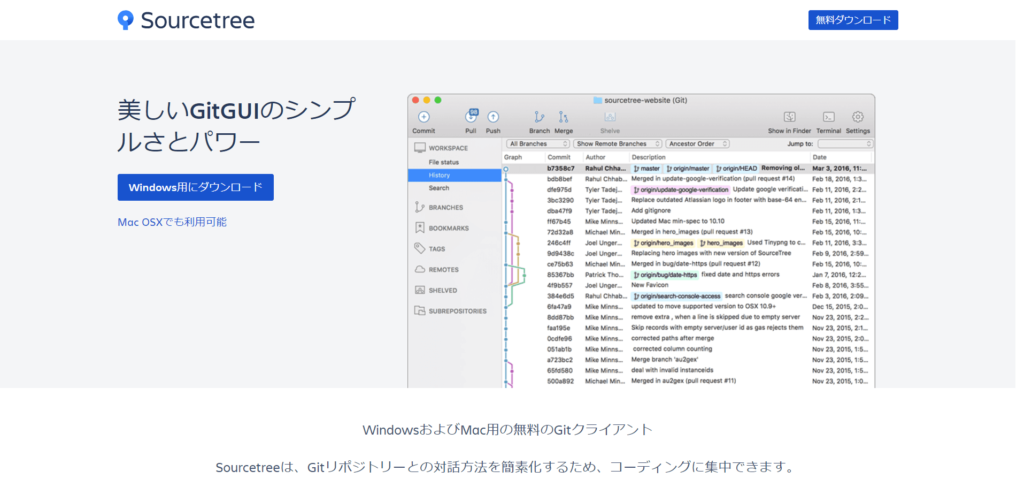The height and width of the screenshot is (479, 1024).
Task: Open the All Branches dropdown
Action: pyautogui.click(x=538, y=144)
